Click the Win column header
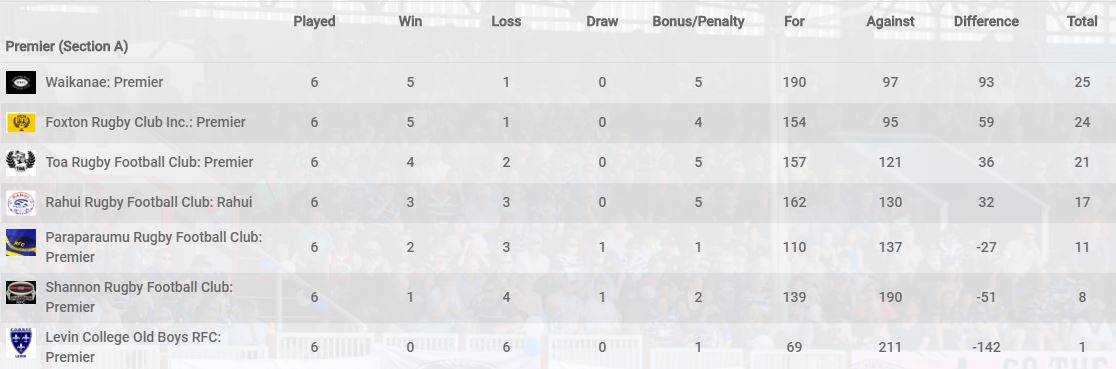The width and height of the screenshot is (1116, 369). tap(410, 21)
